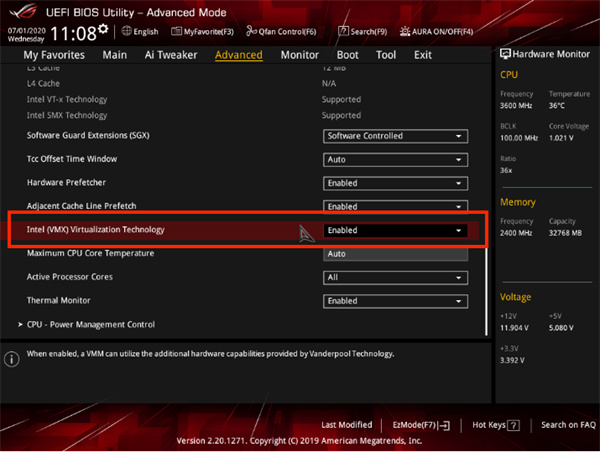Open the Boot tab
The width and height of the screenshot is (600, 452).
tap(347, 55)
